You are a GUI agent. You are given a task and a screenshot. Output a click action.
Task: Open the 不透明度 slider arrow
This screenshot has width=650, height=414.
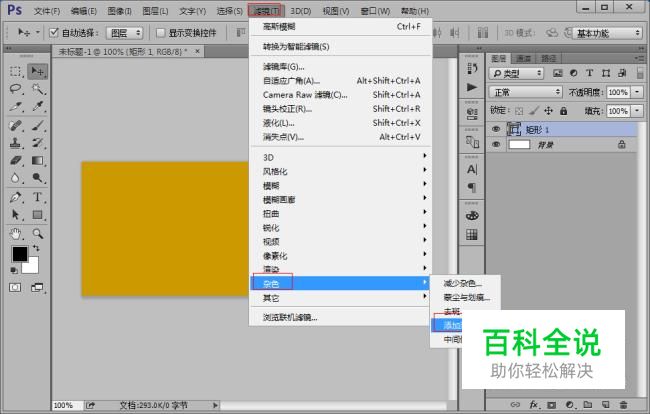(637, 92)
